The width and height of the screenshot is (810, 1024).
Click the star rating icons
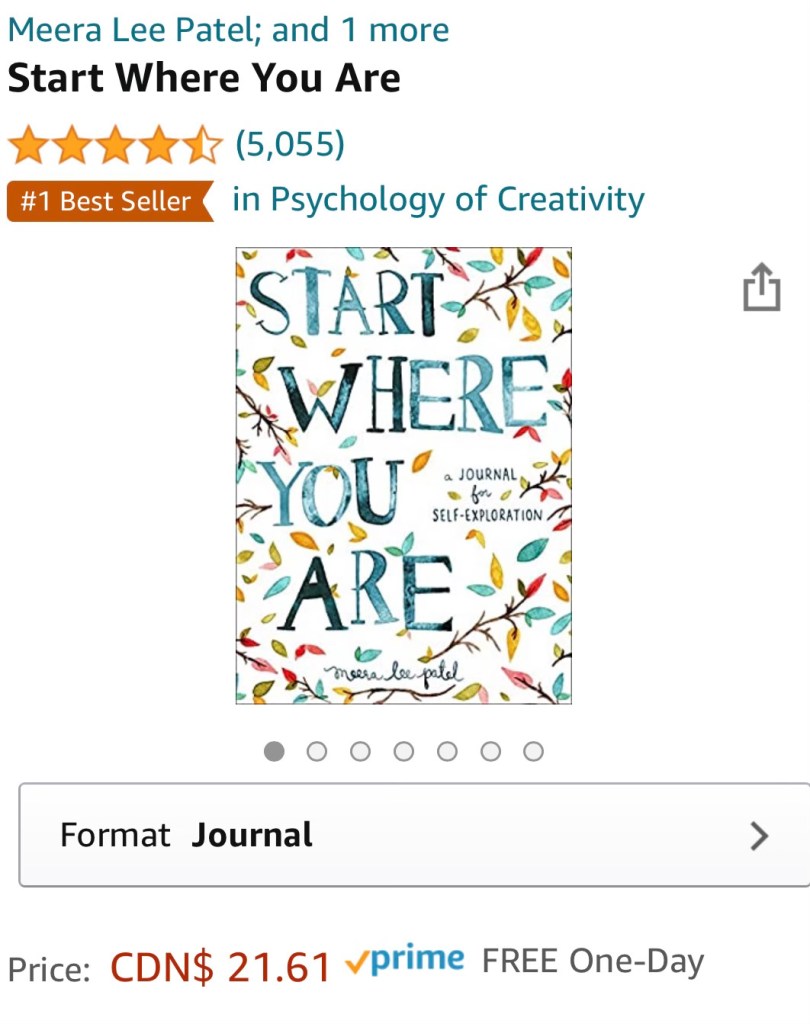click(x=115, y=144)
